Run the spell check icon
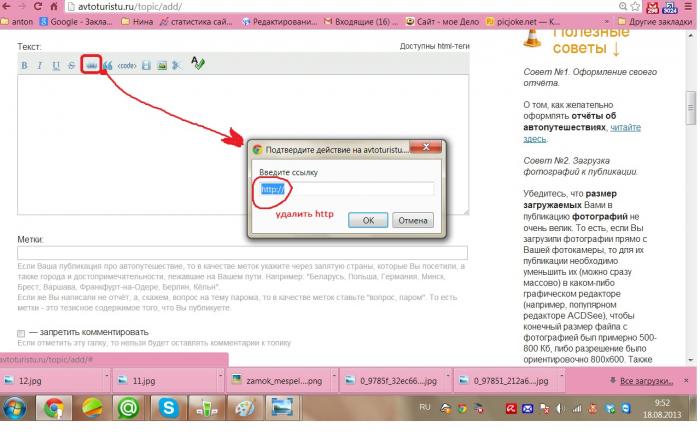 [198, 65]
